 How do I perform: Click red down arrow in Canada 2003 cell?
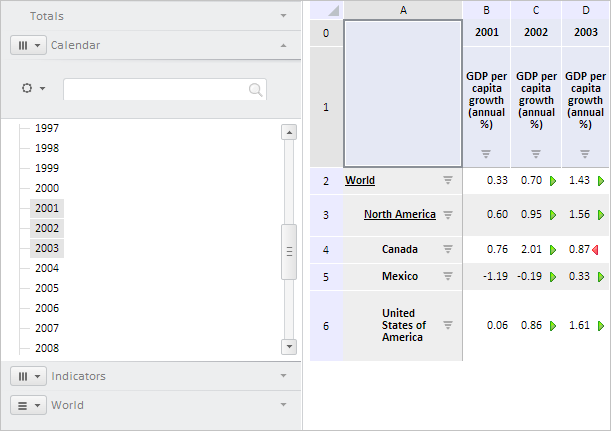[595, 249]
